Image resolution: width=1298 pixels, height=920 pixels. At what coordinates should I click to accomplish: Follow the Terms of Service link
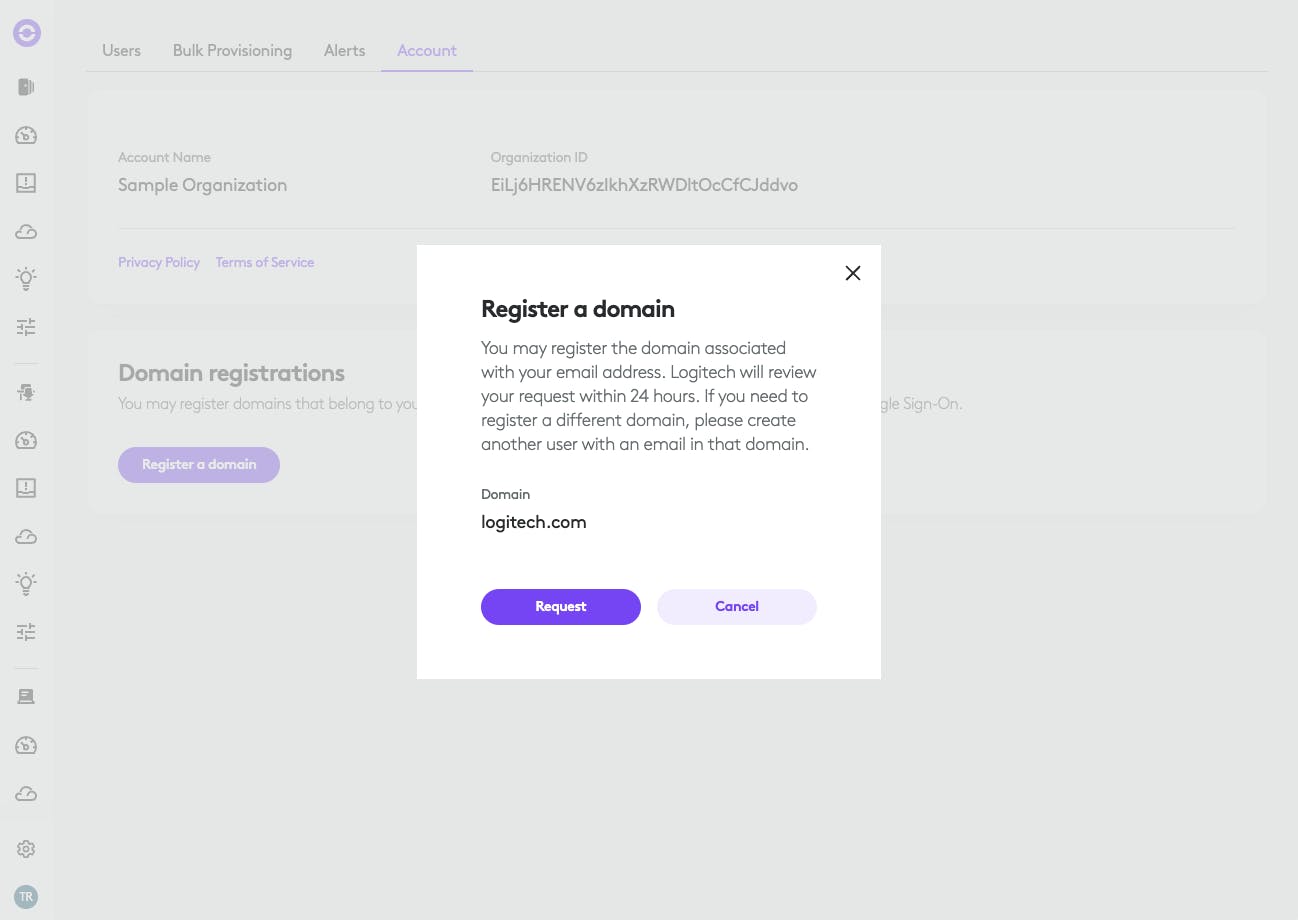(x=265, y=262)
